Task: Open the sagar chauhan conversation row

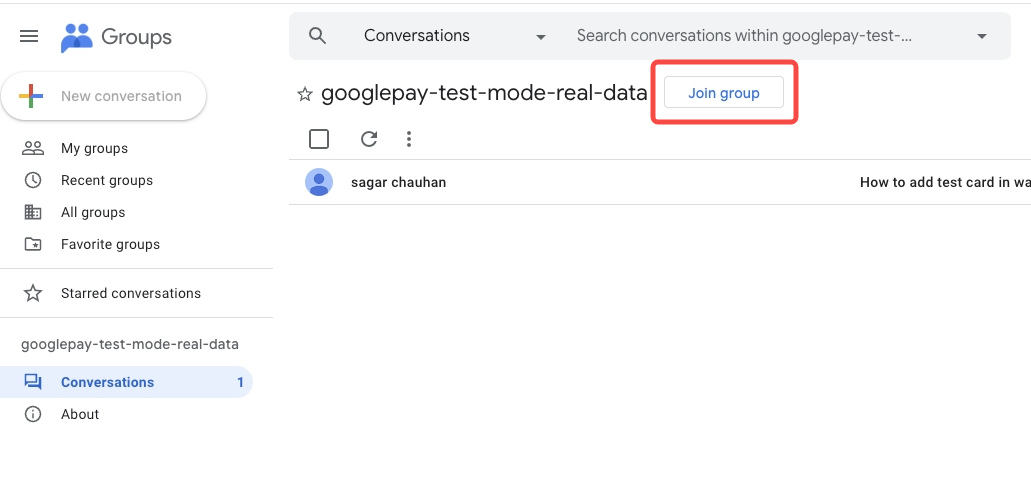Action: 660,182
